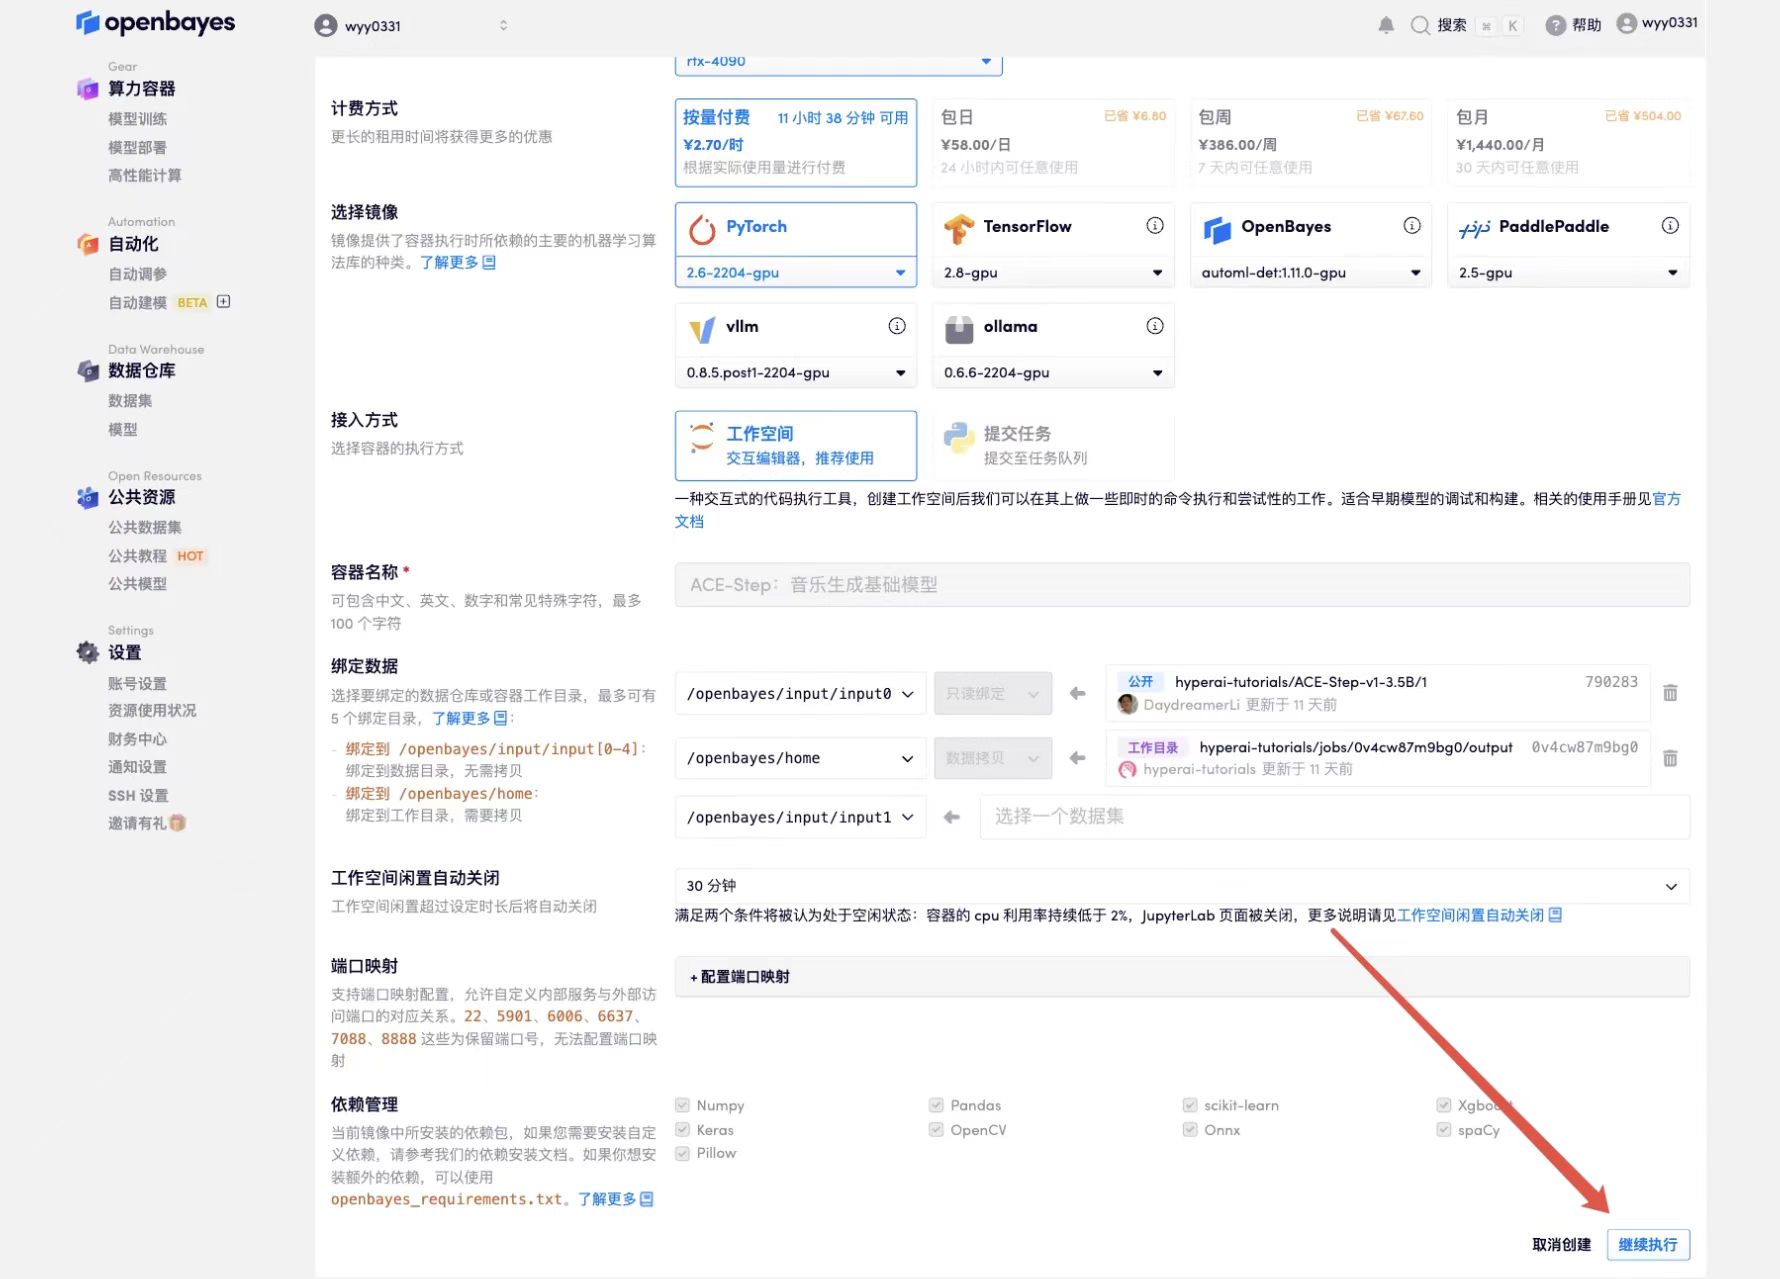Open the /openbayes/input/input1 path dropdown
This screenshot has height=1279, width=1780.
coord(799,817)
